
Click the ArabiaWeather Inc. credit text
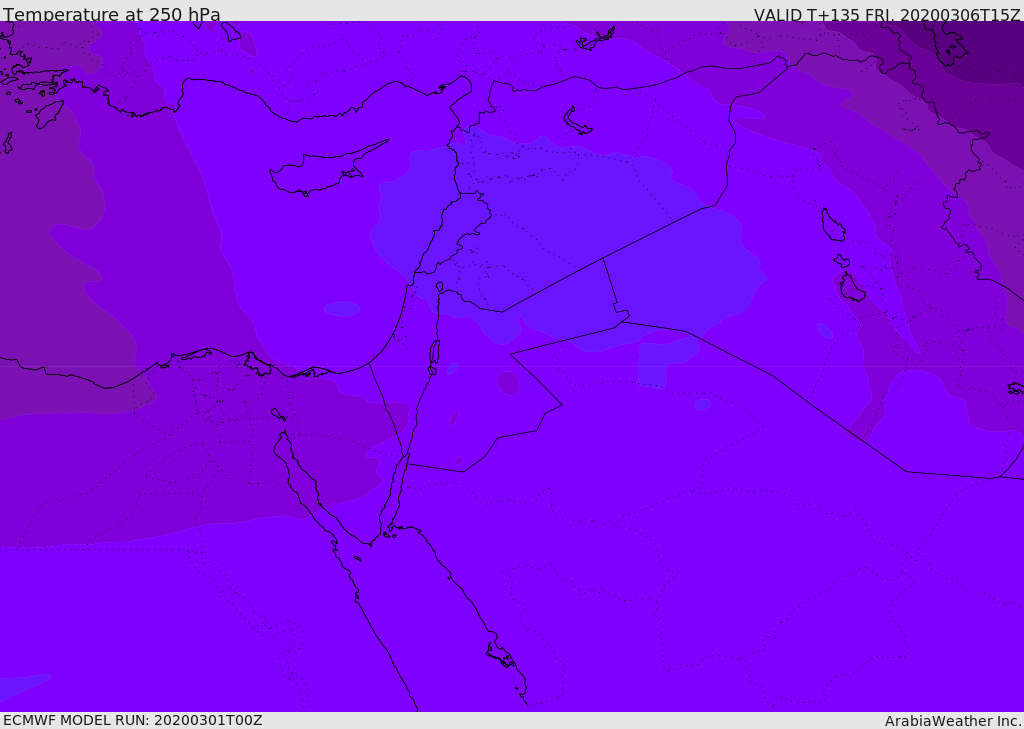953,721
